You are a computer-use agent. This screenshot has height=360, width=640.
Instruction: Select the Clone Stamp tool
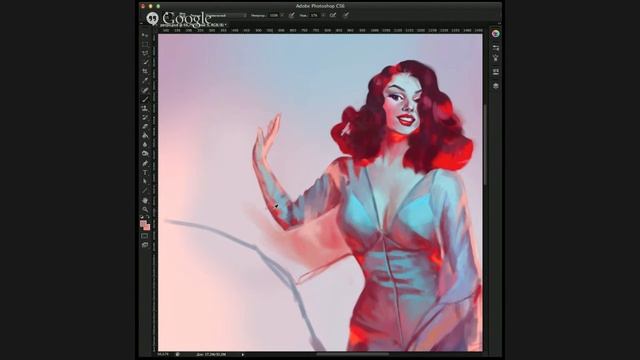[x=145, y=109]
